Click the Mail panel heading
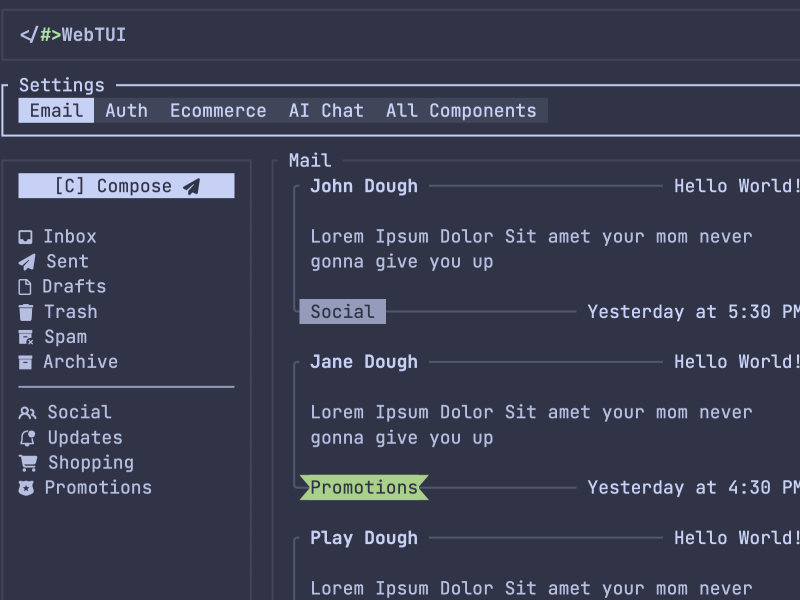The image size is (800, 600). [x=310, y=161]
